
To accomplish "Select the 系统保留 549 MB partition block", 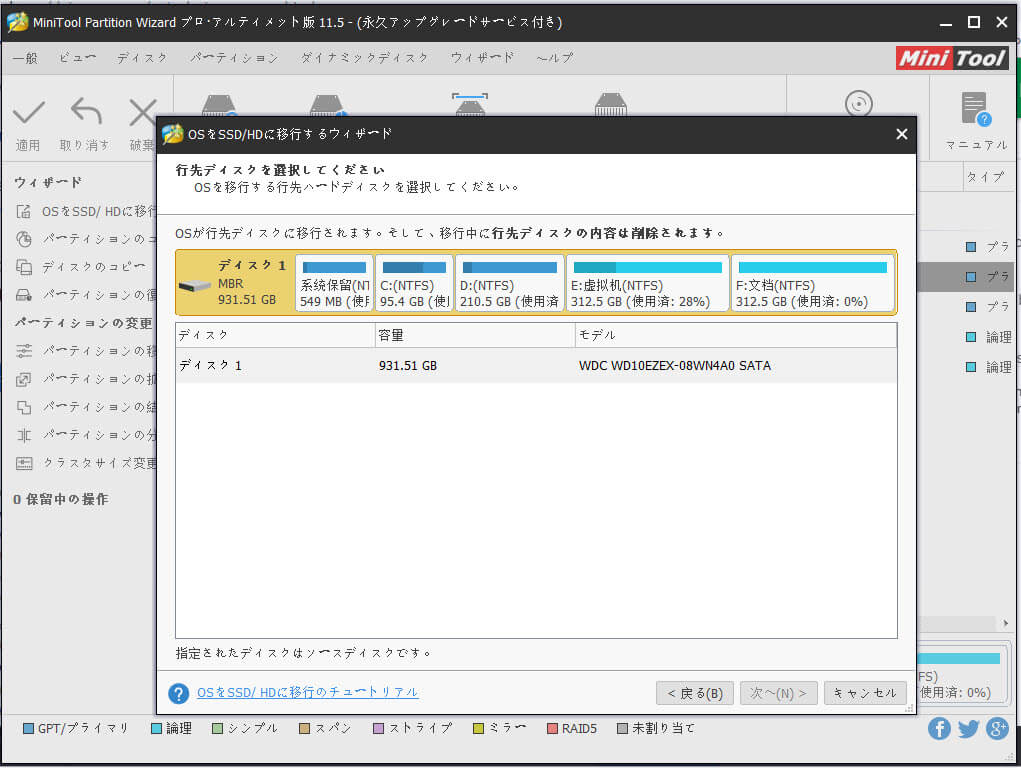I will click(334, 283).
